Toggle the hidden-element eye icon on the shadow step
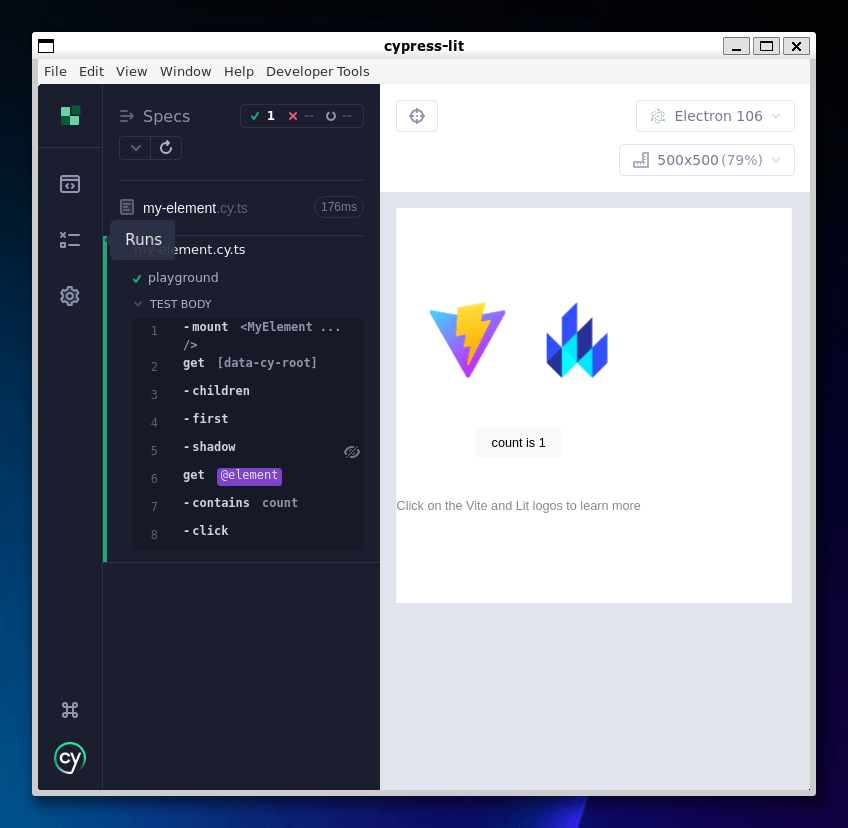Viewport: 848px width, 828px height. coord(352,452)
